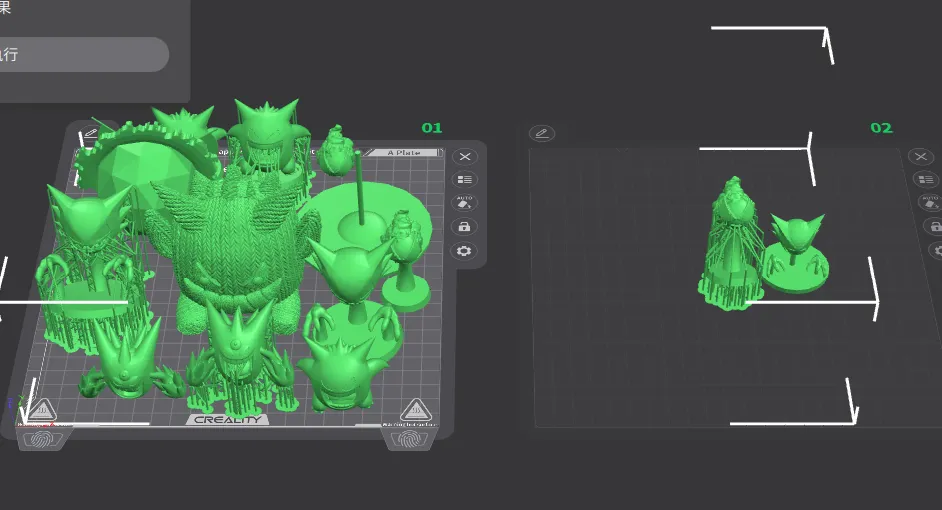This screenshot has width=942, height=510.
Task: Select plate 01 by its number label
Action: pyautogui.click(x=431, y=128)
